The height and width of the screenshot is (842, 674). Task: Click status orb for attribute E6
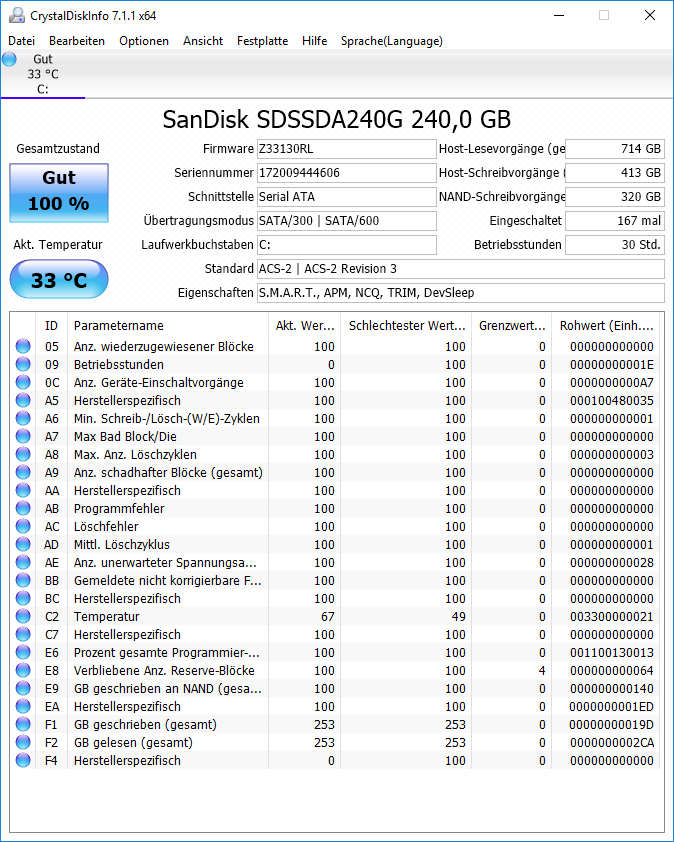pos(23,652)
